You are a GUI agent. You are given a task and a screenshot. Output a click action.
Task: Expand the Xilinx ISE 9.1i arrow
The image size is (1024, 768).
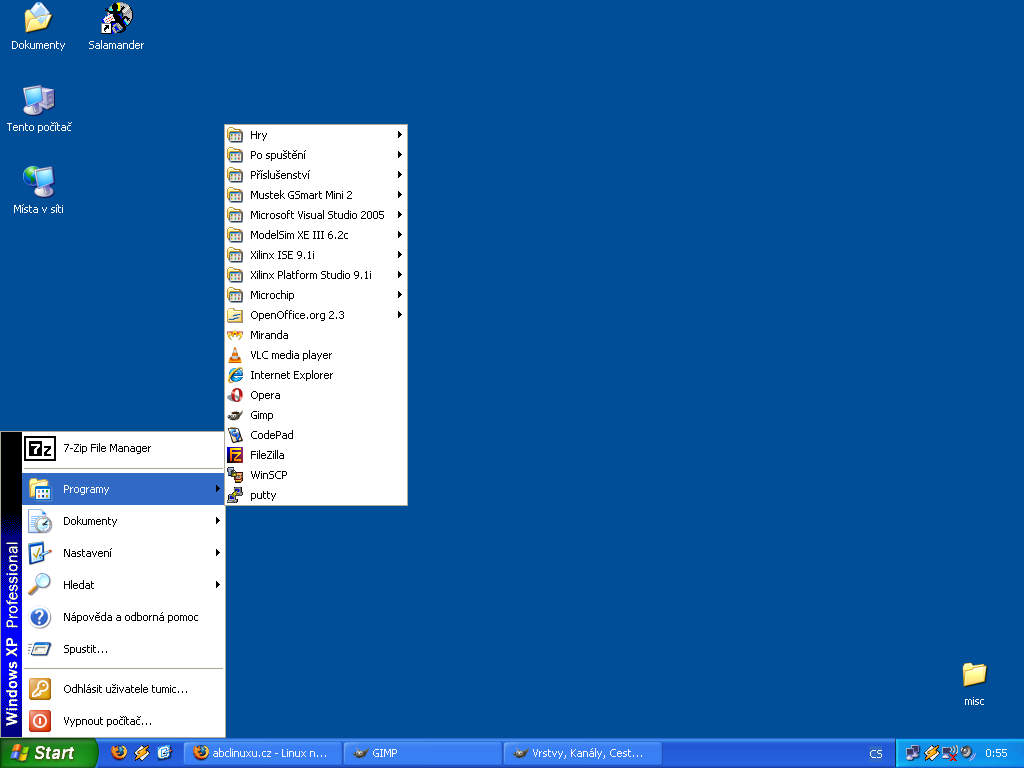[x=399, y=255]
